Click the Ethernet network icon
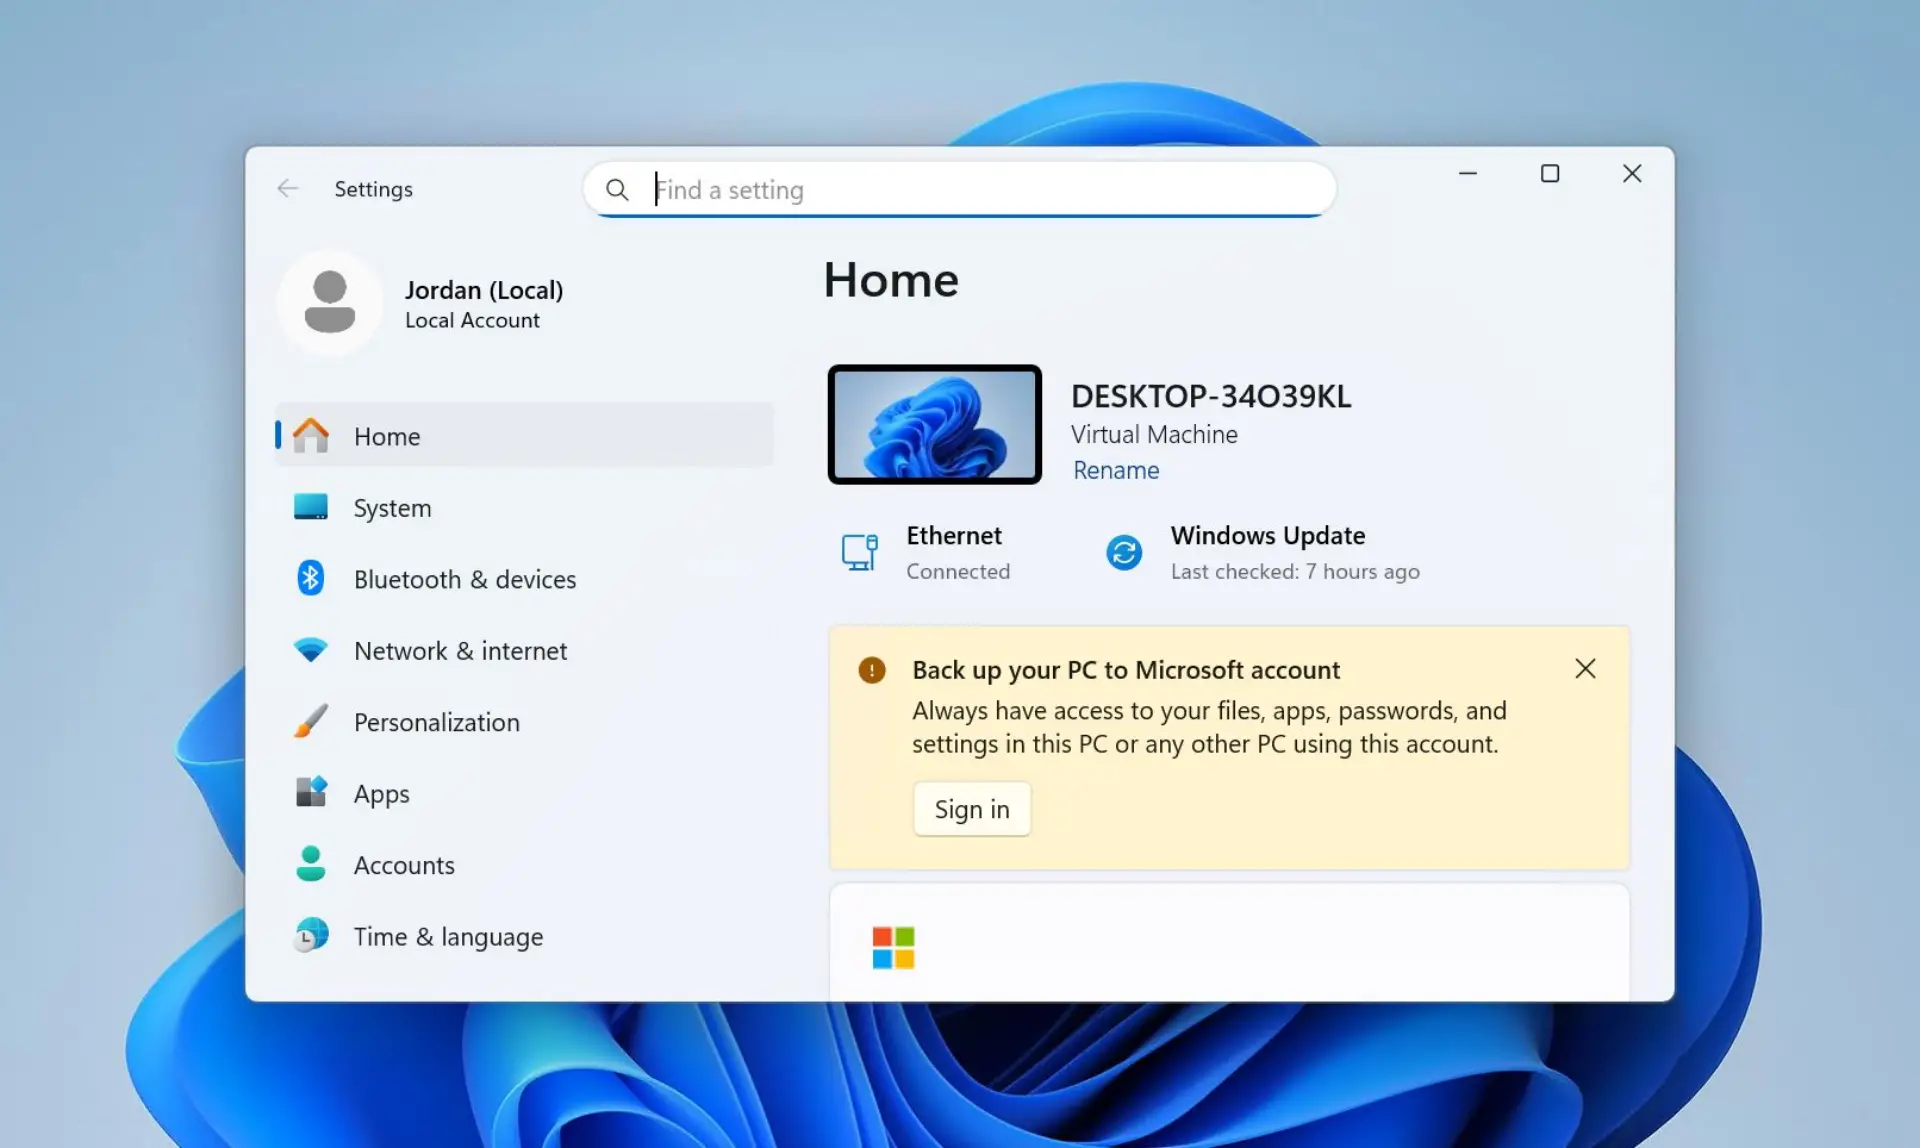Viewport: 1920px width, 1148px height. point(859,552)
